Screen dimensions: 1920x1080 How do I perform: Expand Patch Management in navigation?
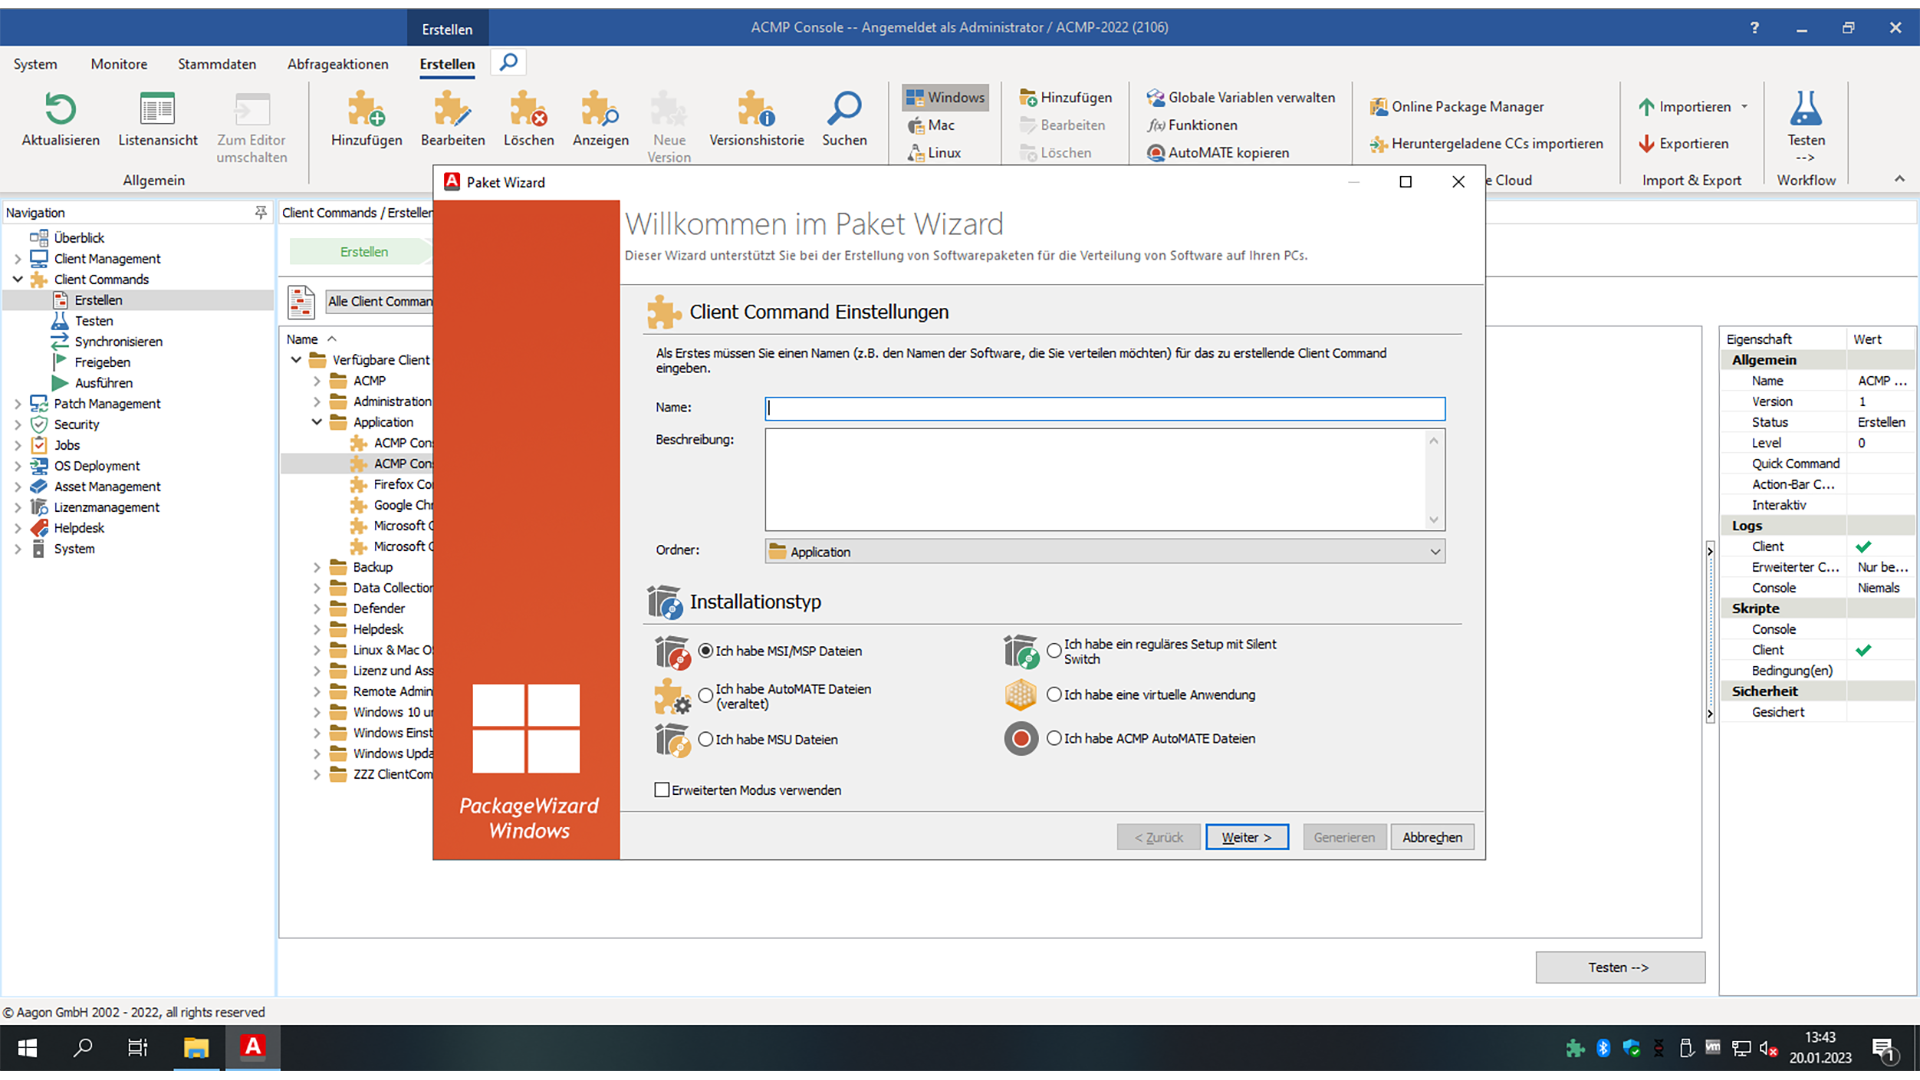click(x=18, y=404)
